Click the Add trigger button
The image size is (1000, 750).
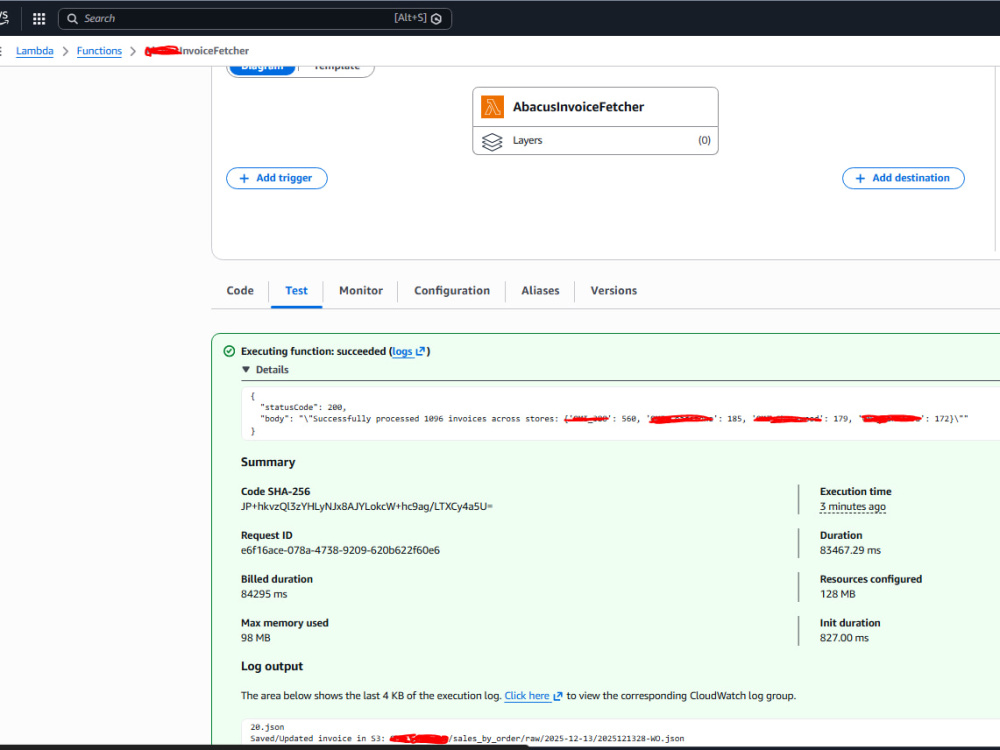pos(277,178)
